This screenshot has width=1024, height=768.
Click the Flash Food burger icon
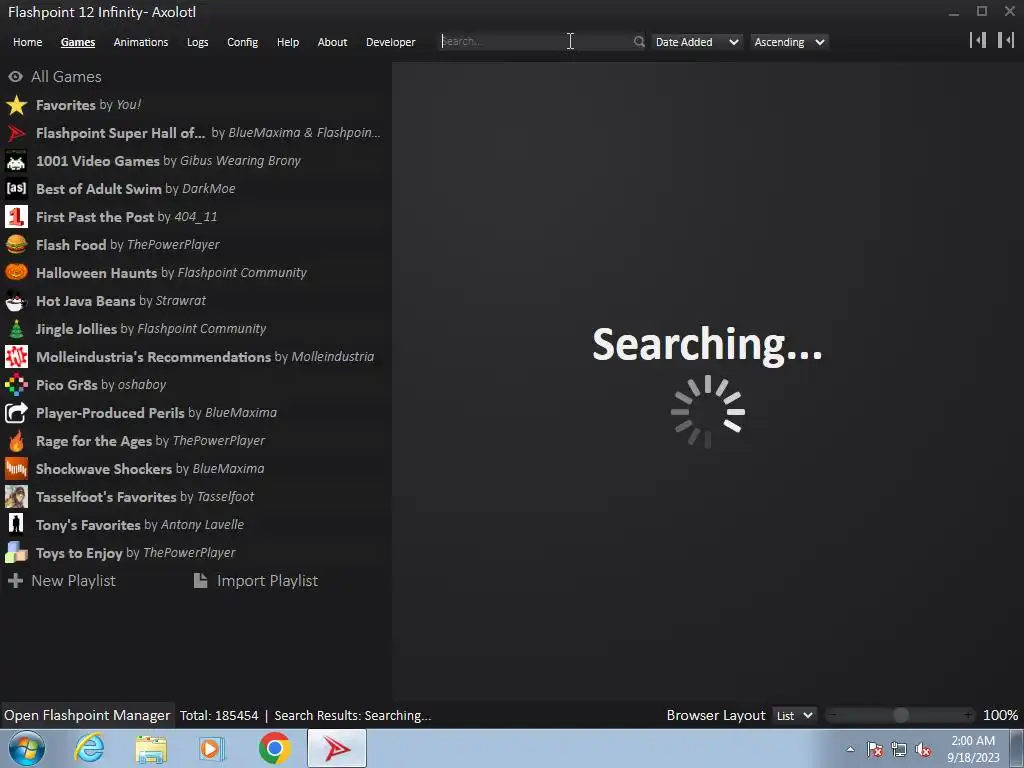coord(16,245)
